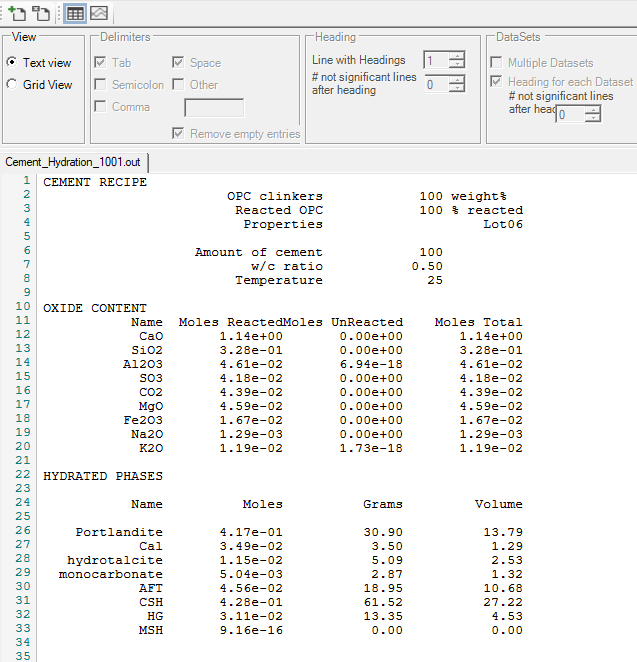Select the Text view radio button
637x662 pixels.
coord(12,63)
